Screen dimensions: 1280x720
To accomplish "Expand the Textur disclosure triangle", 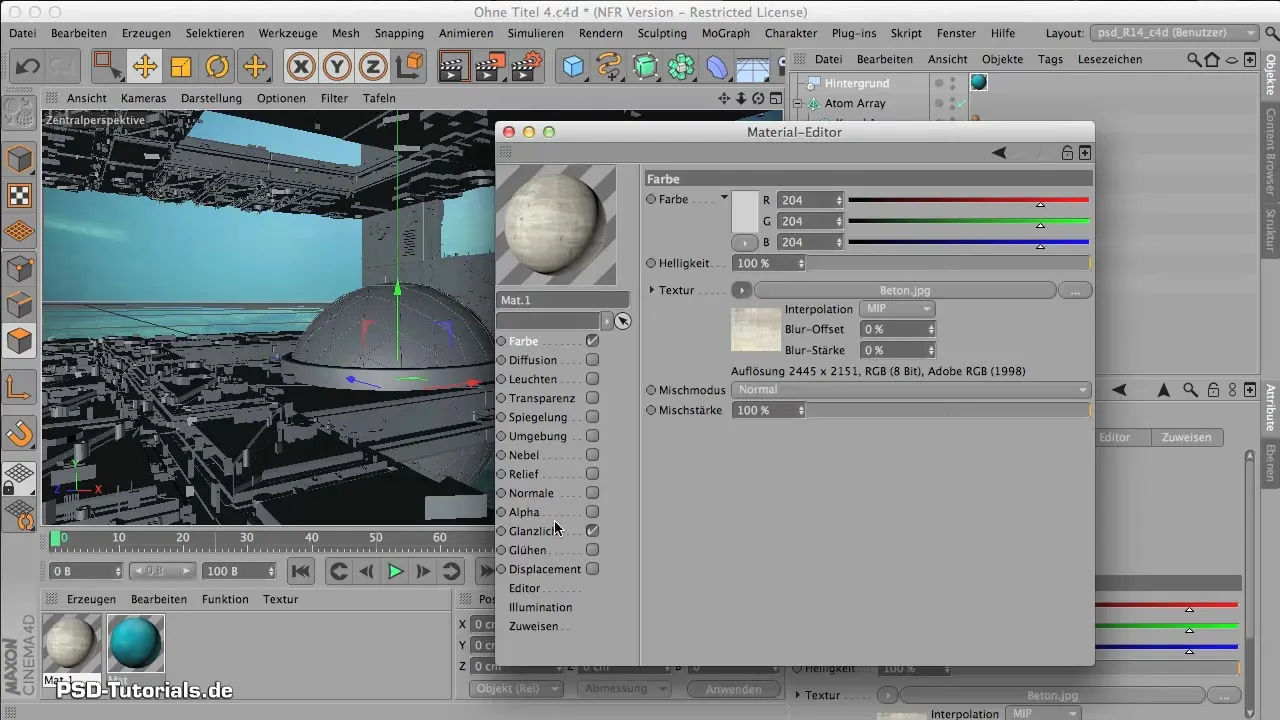I will 651,290.
